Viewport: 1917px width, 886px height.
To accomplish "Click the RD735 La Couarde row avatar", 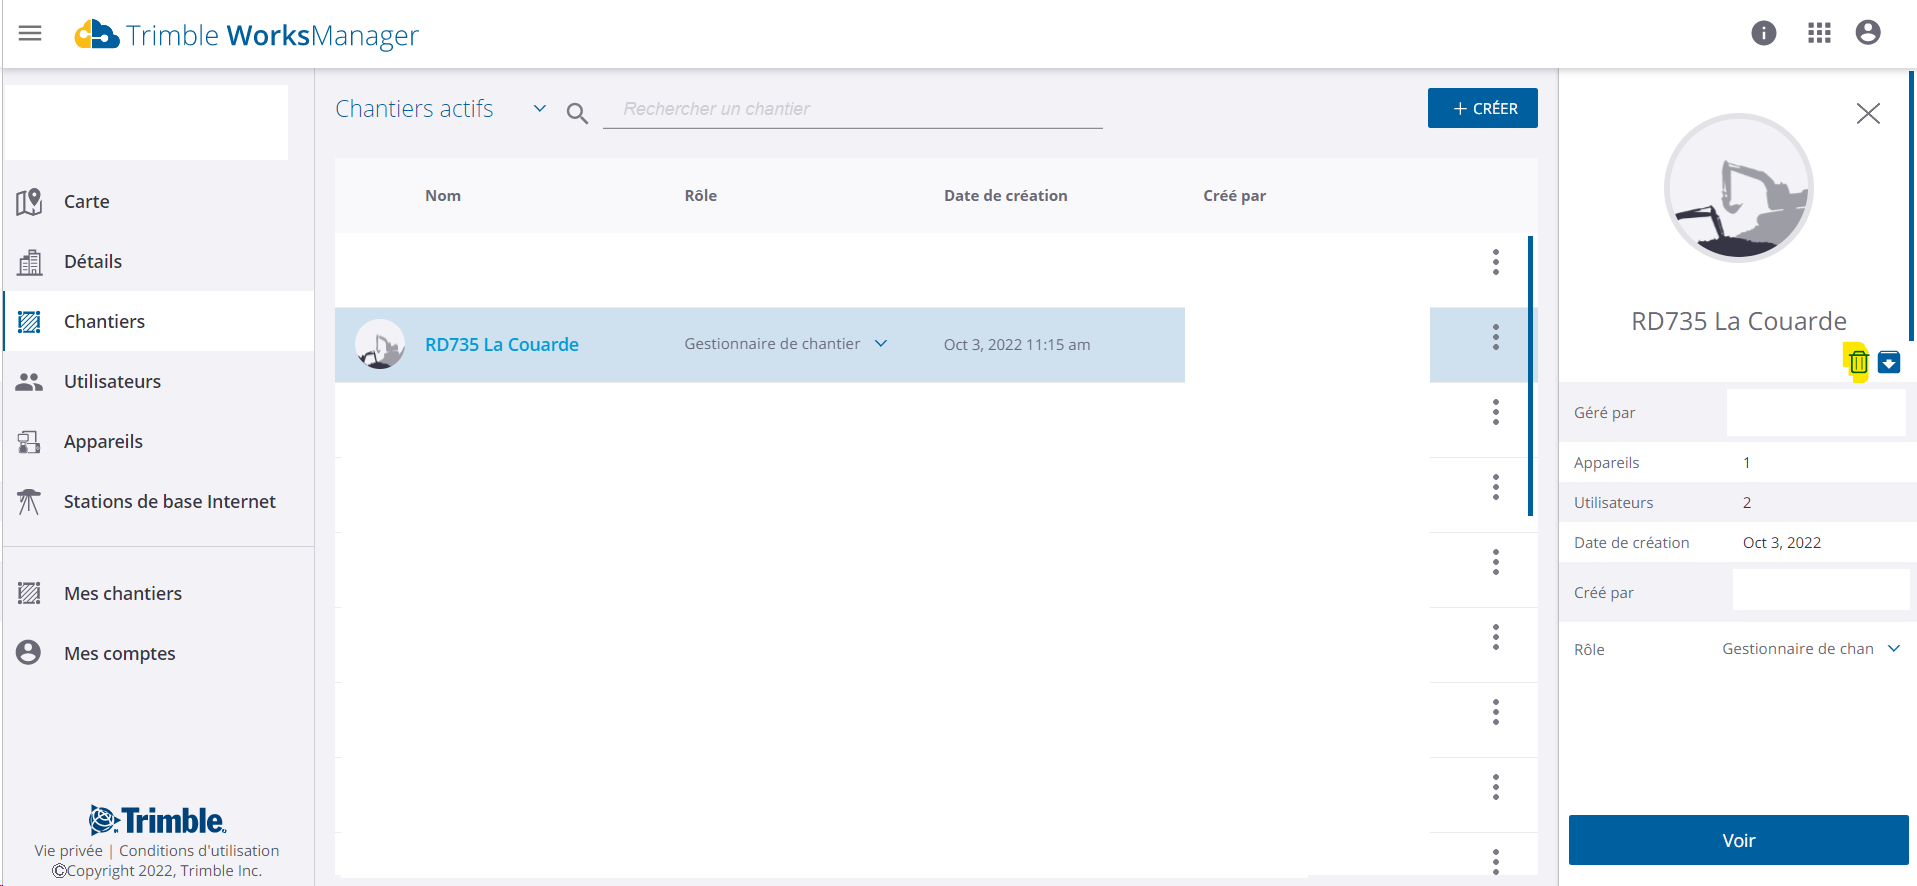I will pos(380,344).
